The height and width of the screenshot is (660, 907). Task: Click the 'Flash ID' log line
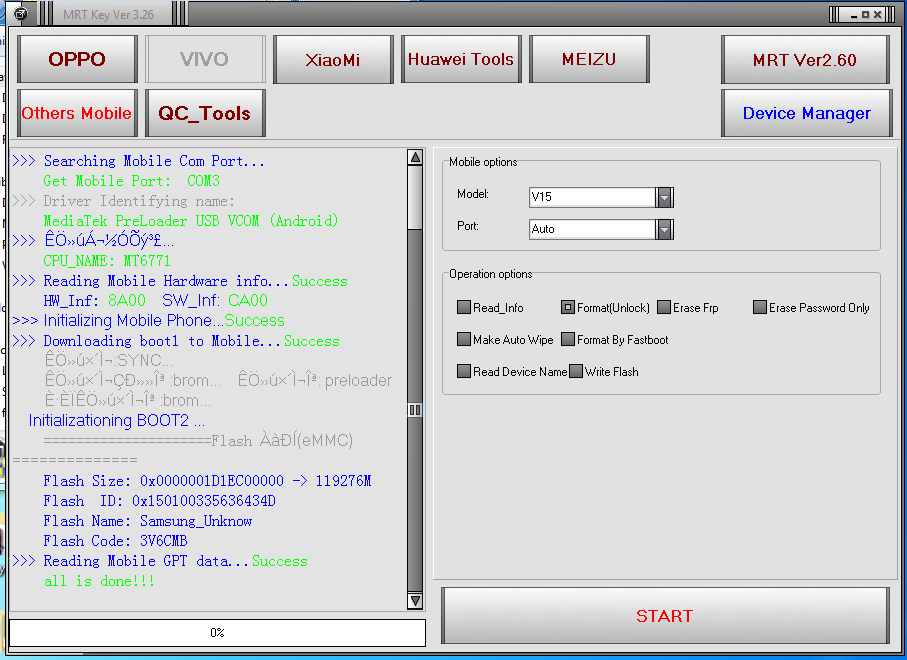pyautogui.click(x=159, y=501)
